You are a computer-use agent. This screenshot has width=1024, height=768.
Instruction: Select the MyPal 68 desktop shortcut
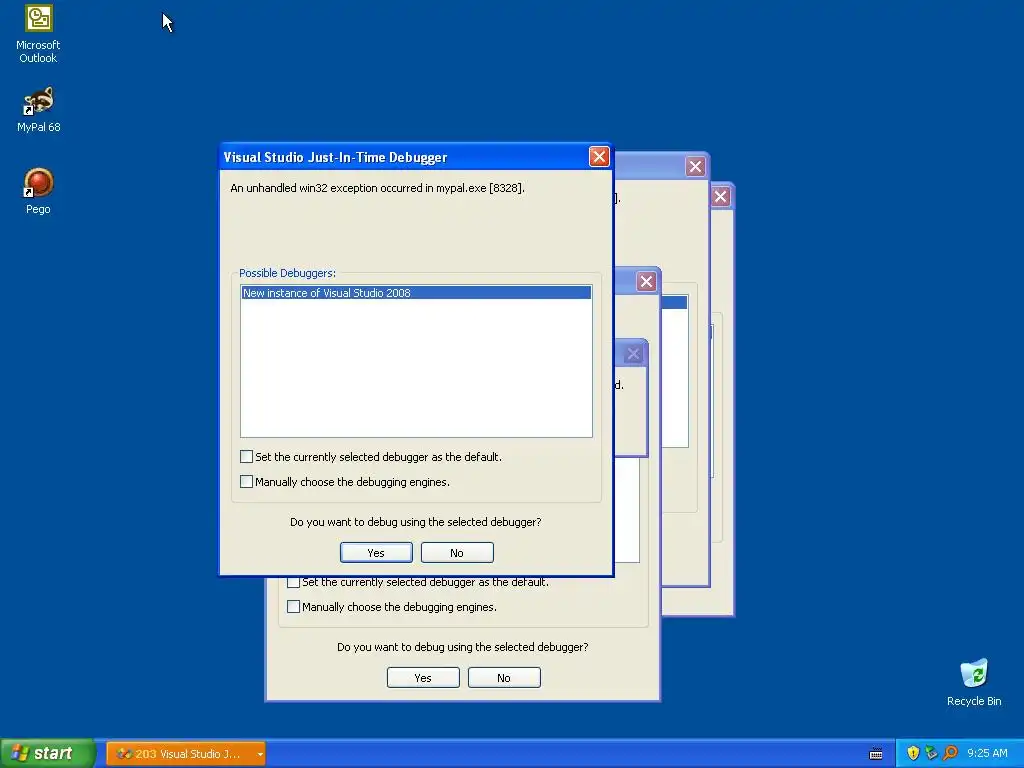point(38,109)
